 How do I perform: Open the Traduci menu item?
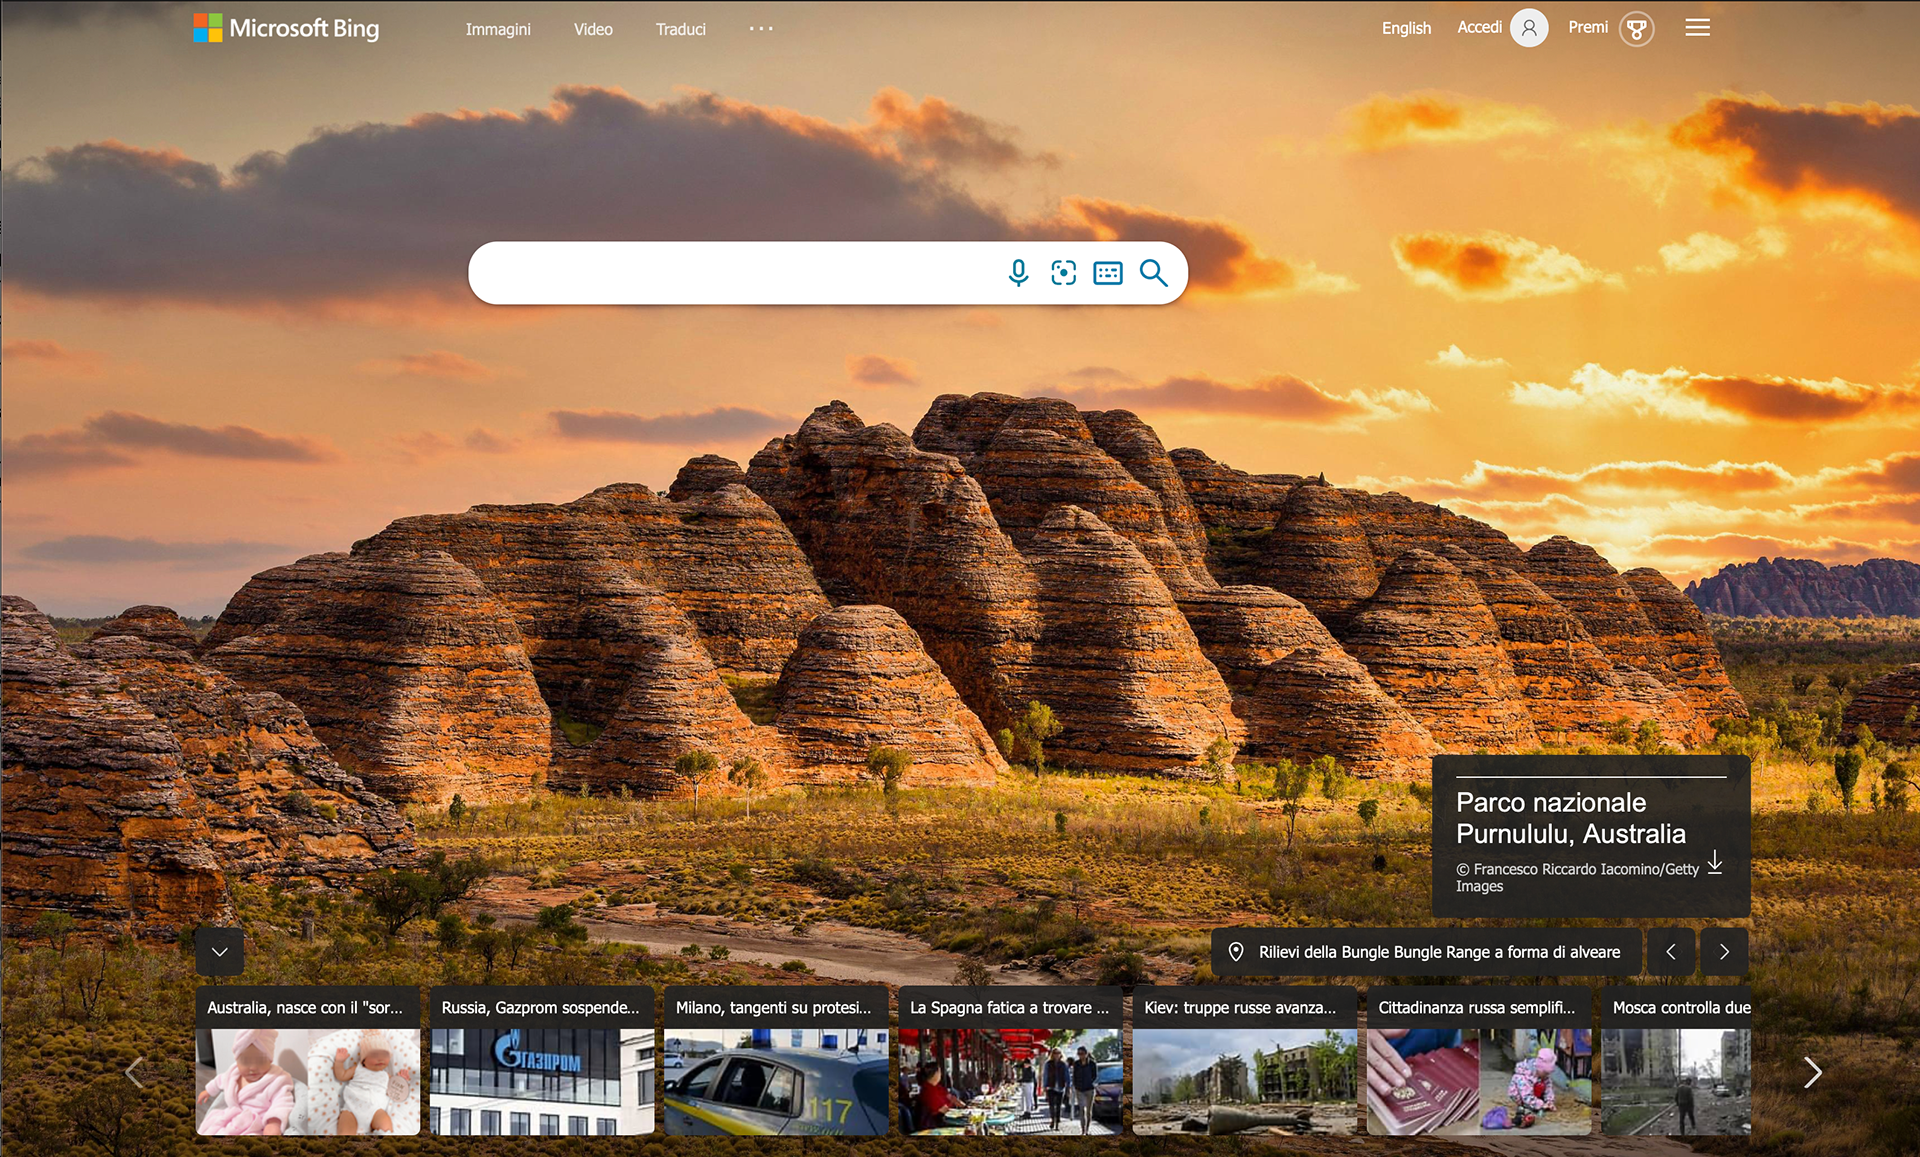pos(680,29)
